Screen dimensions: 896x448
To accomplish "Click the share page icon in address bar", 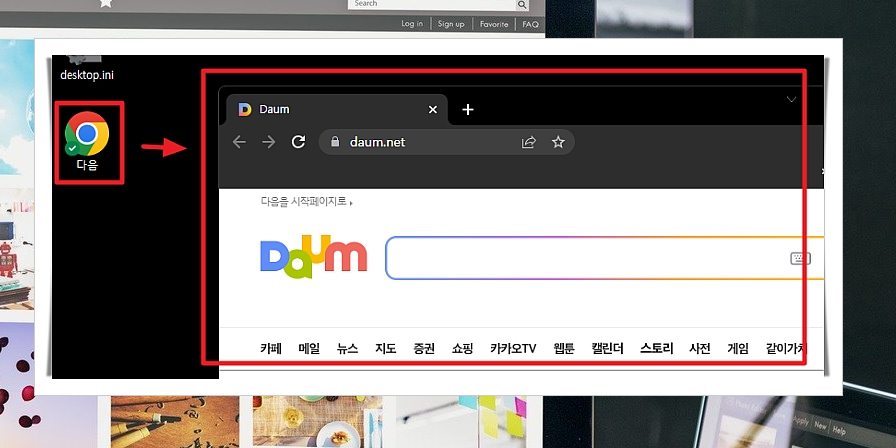I will [x=529, y=142].
